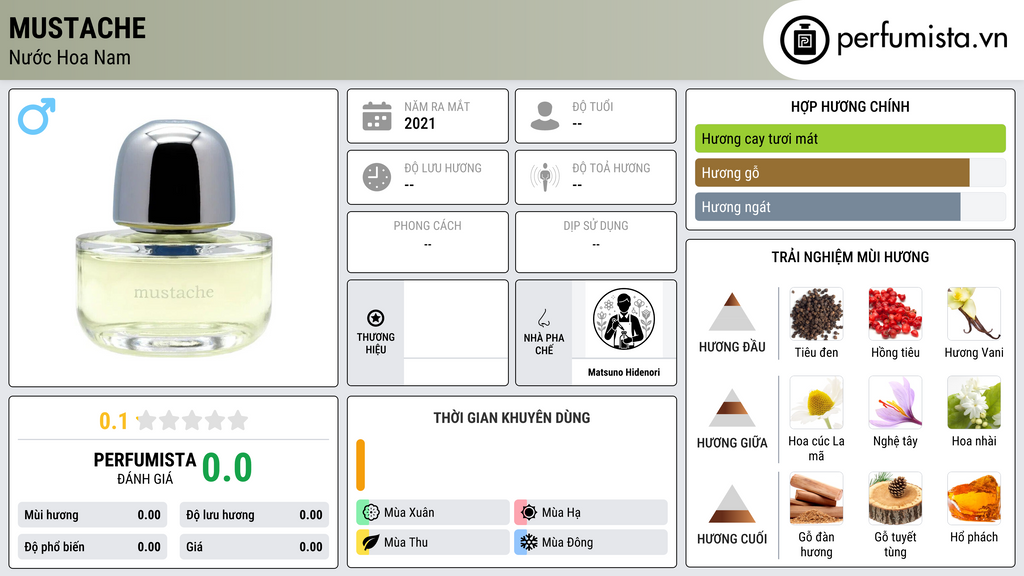
Task: Click the Hợp hương chính heading
Action: pyautogui.click(x=850, y=106)
